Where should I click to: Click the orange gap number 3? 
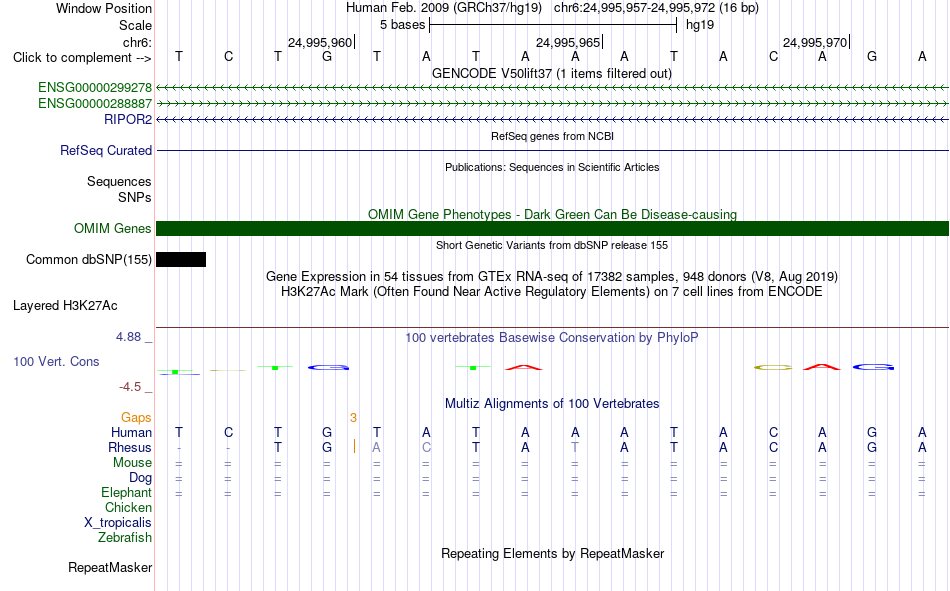(353, 418)
